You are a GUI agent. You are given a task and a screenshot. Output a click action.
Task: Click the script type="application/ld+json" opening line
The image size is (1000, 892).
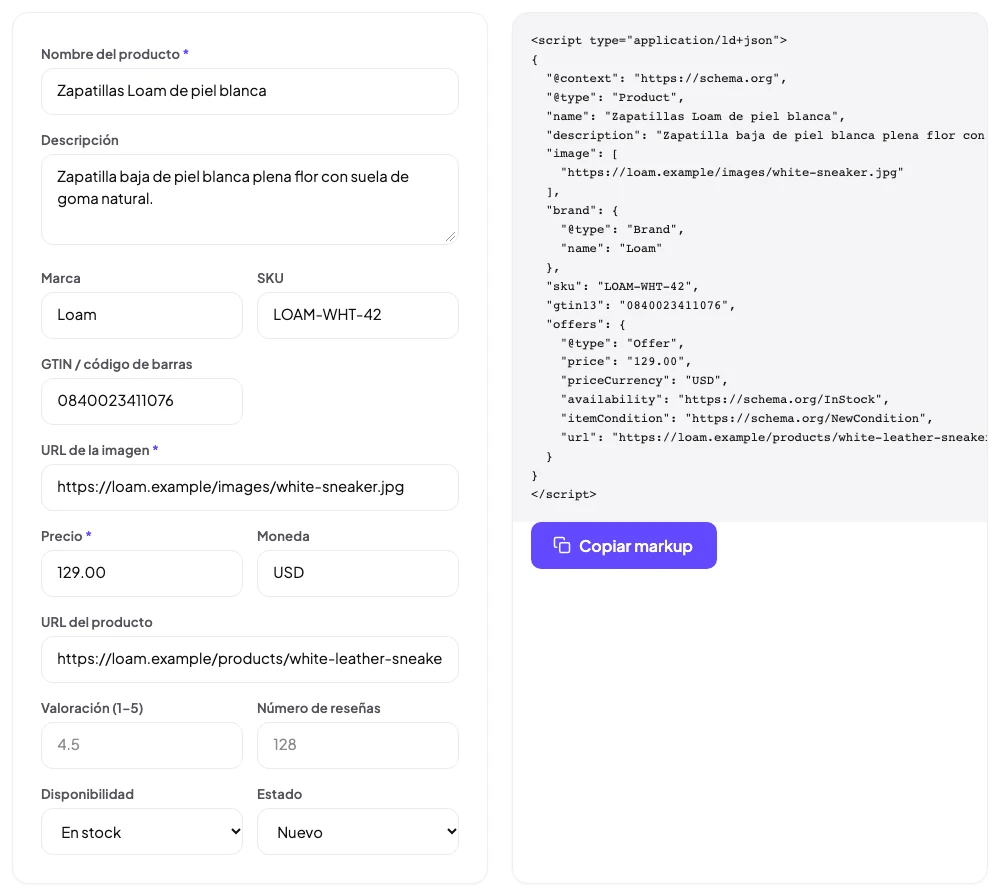point(659,40)
